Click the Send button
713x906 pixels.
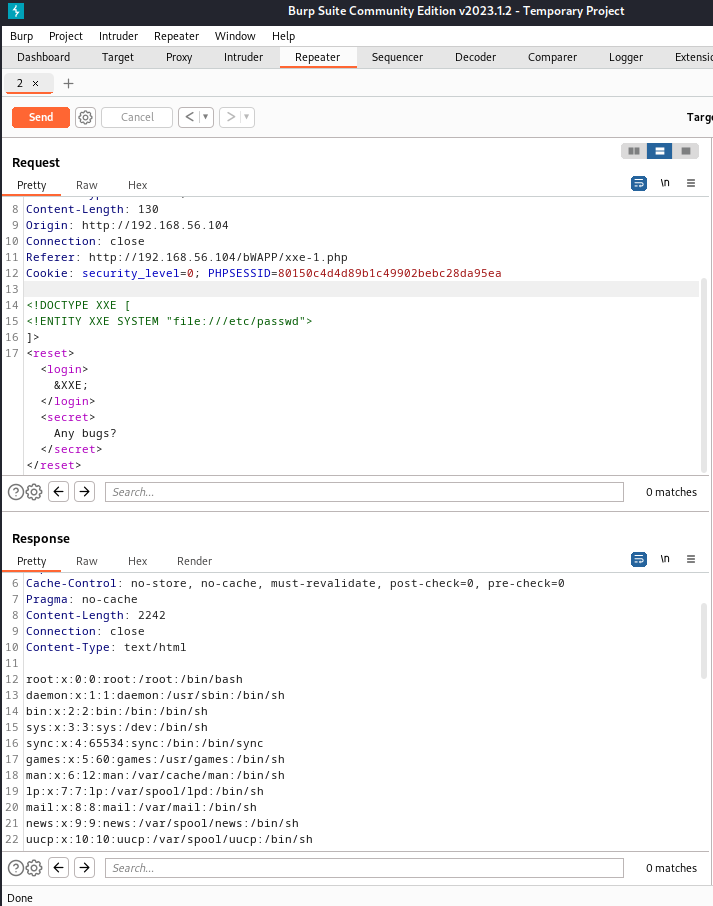(x=41, y=117)
